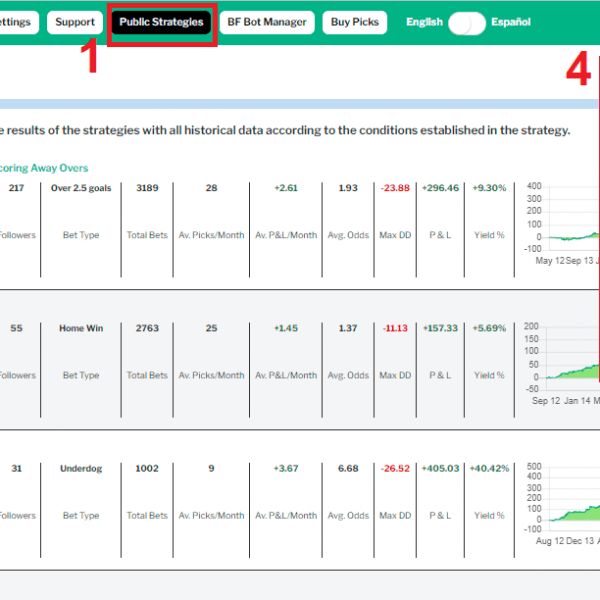This screenshot has width=600, height=600.
Task: Click Av. P&L/Month value +3.67
Action: [286, 469]
